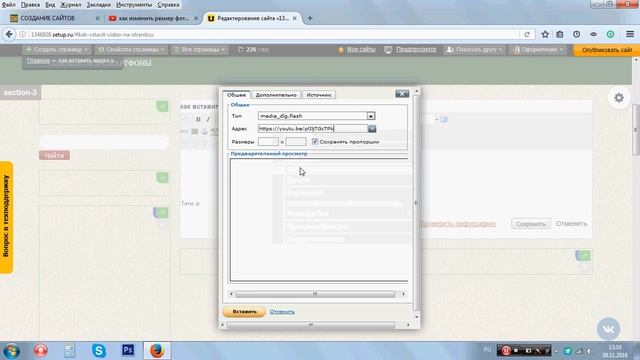Open the Источник dialog tab
Viewport: 640px width, 360px height.
click(x=319, y=95)
